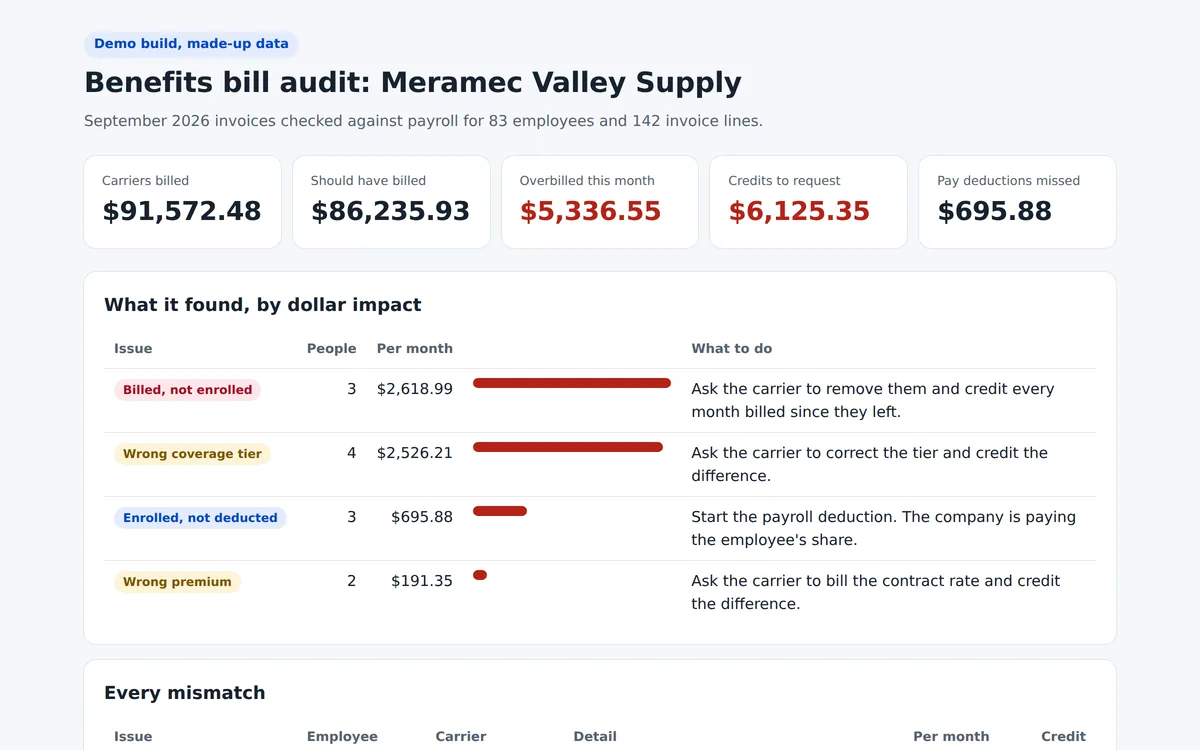The image size is (1200, 750).
Task: Click the $191.35 per month amount
Action: [421, 581]
